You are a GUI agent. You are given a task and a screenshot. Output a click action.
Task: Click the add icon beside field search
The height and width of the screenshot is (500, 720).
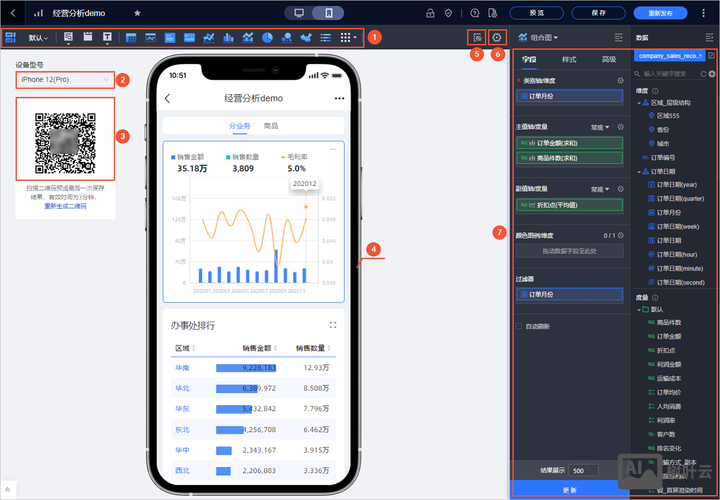click(x=712, y=73)
